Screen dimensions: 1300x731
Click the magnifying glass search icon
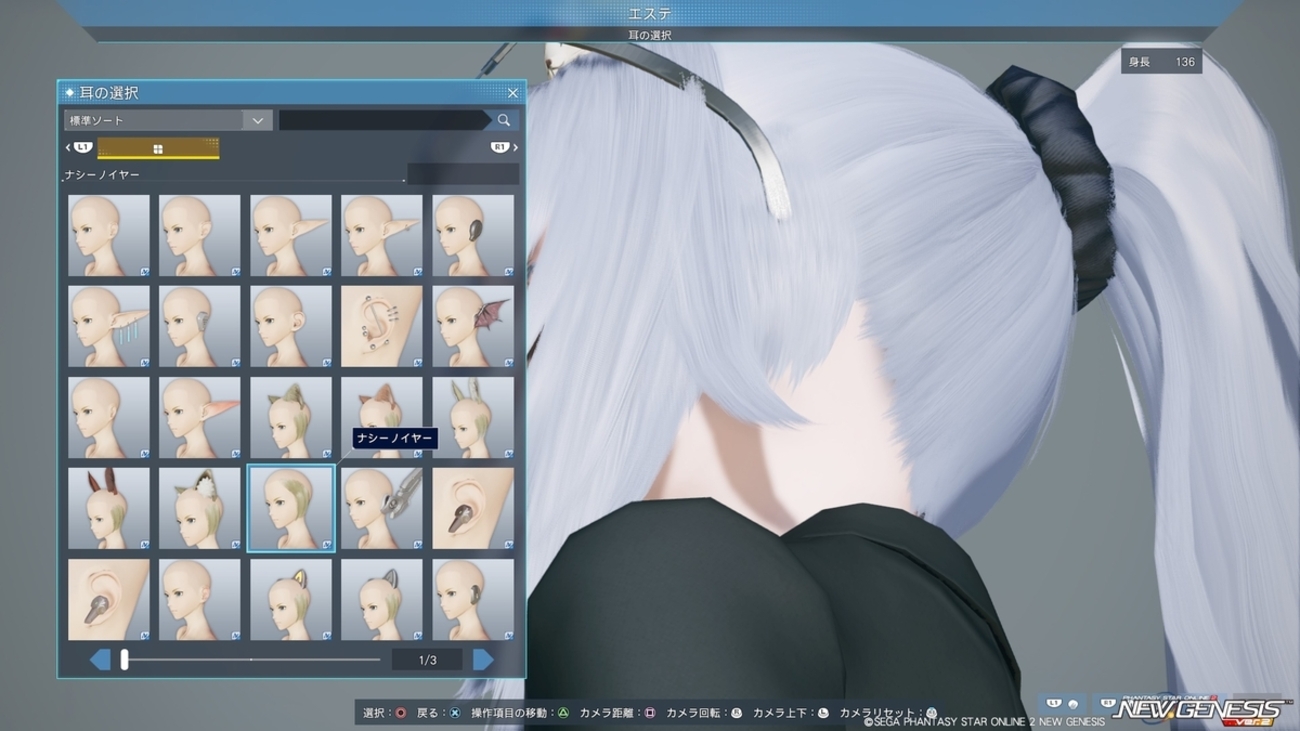pos(504,120)
